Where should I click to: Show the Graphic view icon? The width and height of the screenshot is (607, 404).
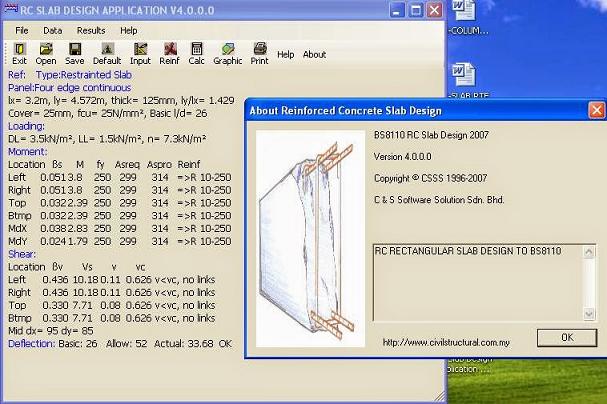[228, 53]
